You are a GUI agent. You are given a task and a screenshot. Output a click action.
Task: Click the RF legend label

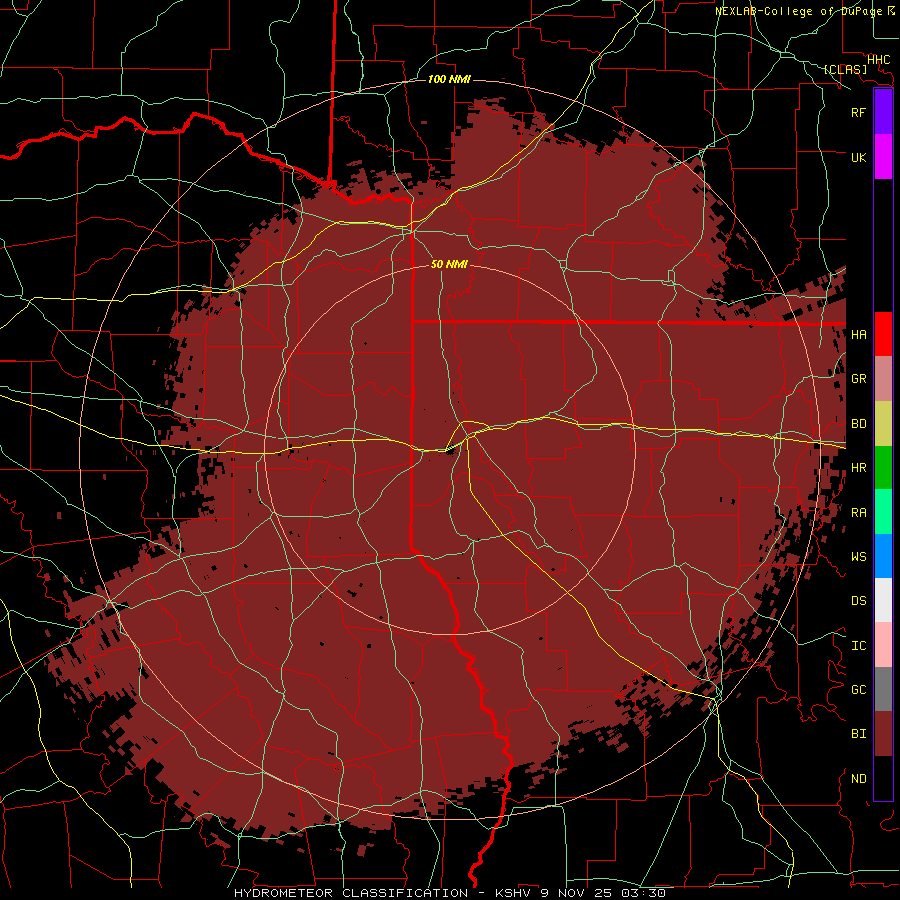click(859, 113)
